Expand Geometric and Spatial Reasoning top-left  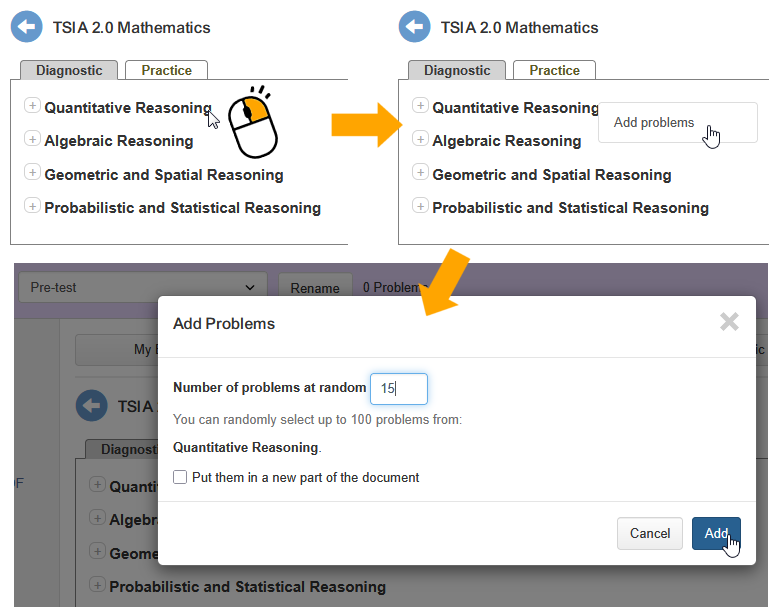[x=32, y=174]
